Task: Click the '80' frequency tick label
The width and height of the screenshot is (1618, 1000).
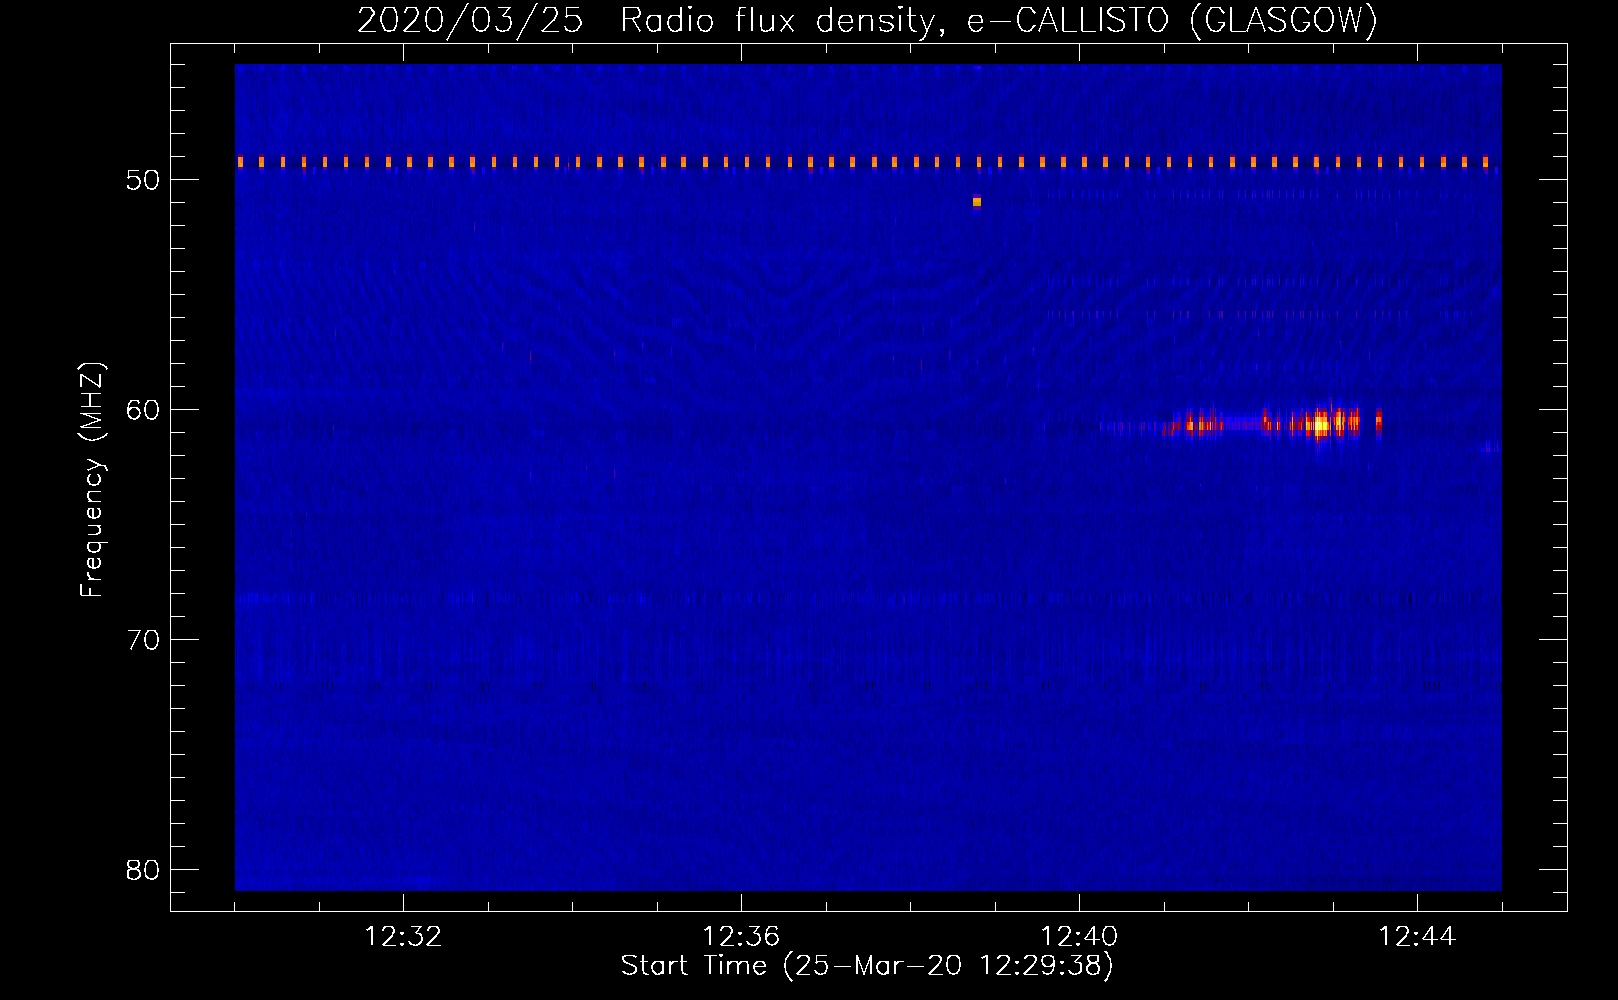Action: [x=143, y=870]
